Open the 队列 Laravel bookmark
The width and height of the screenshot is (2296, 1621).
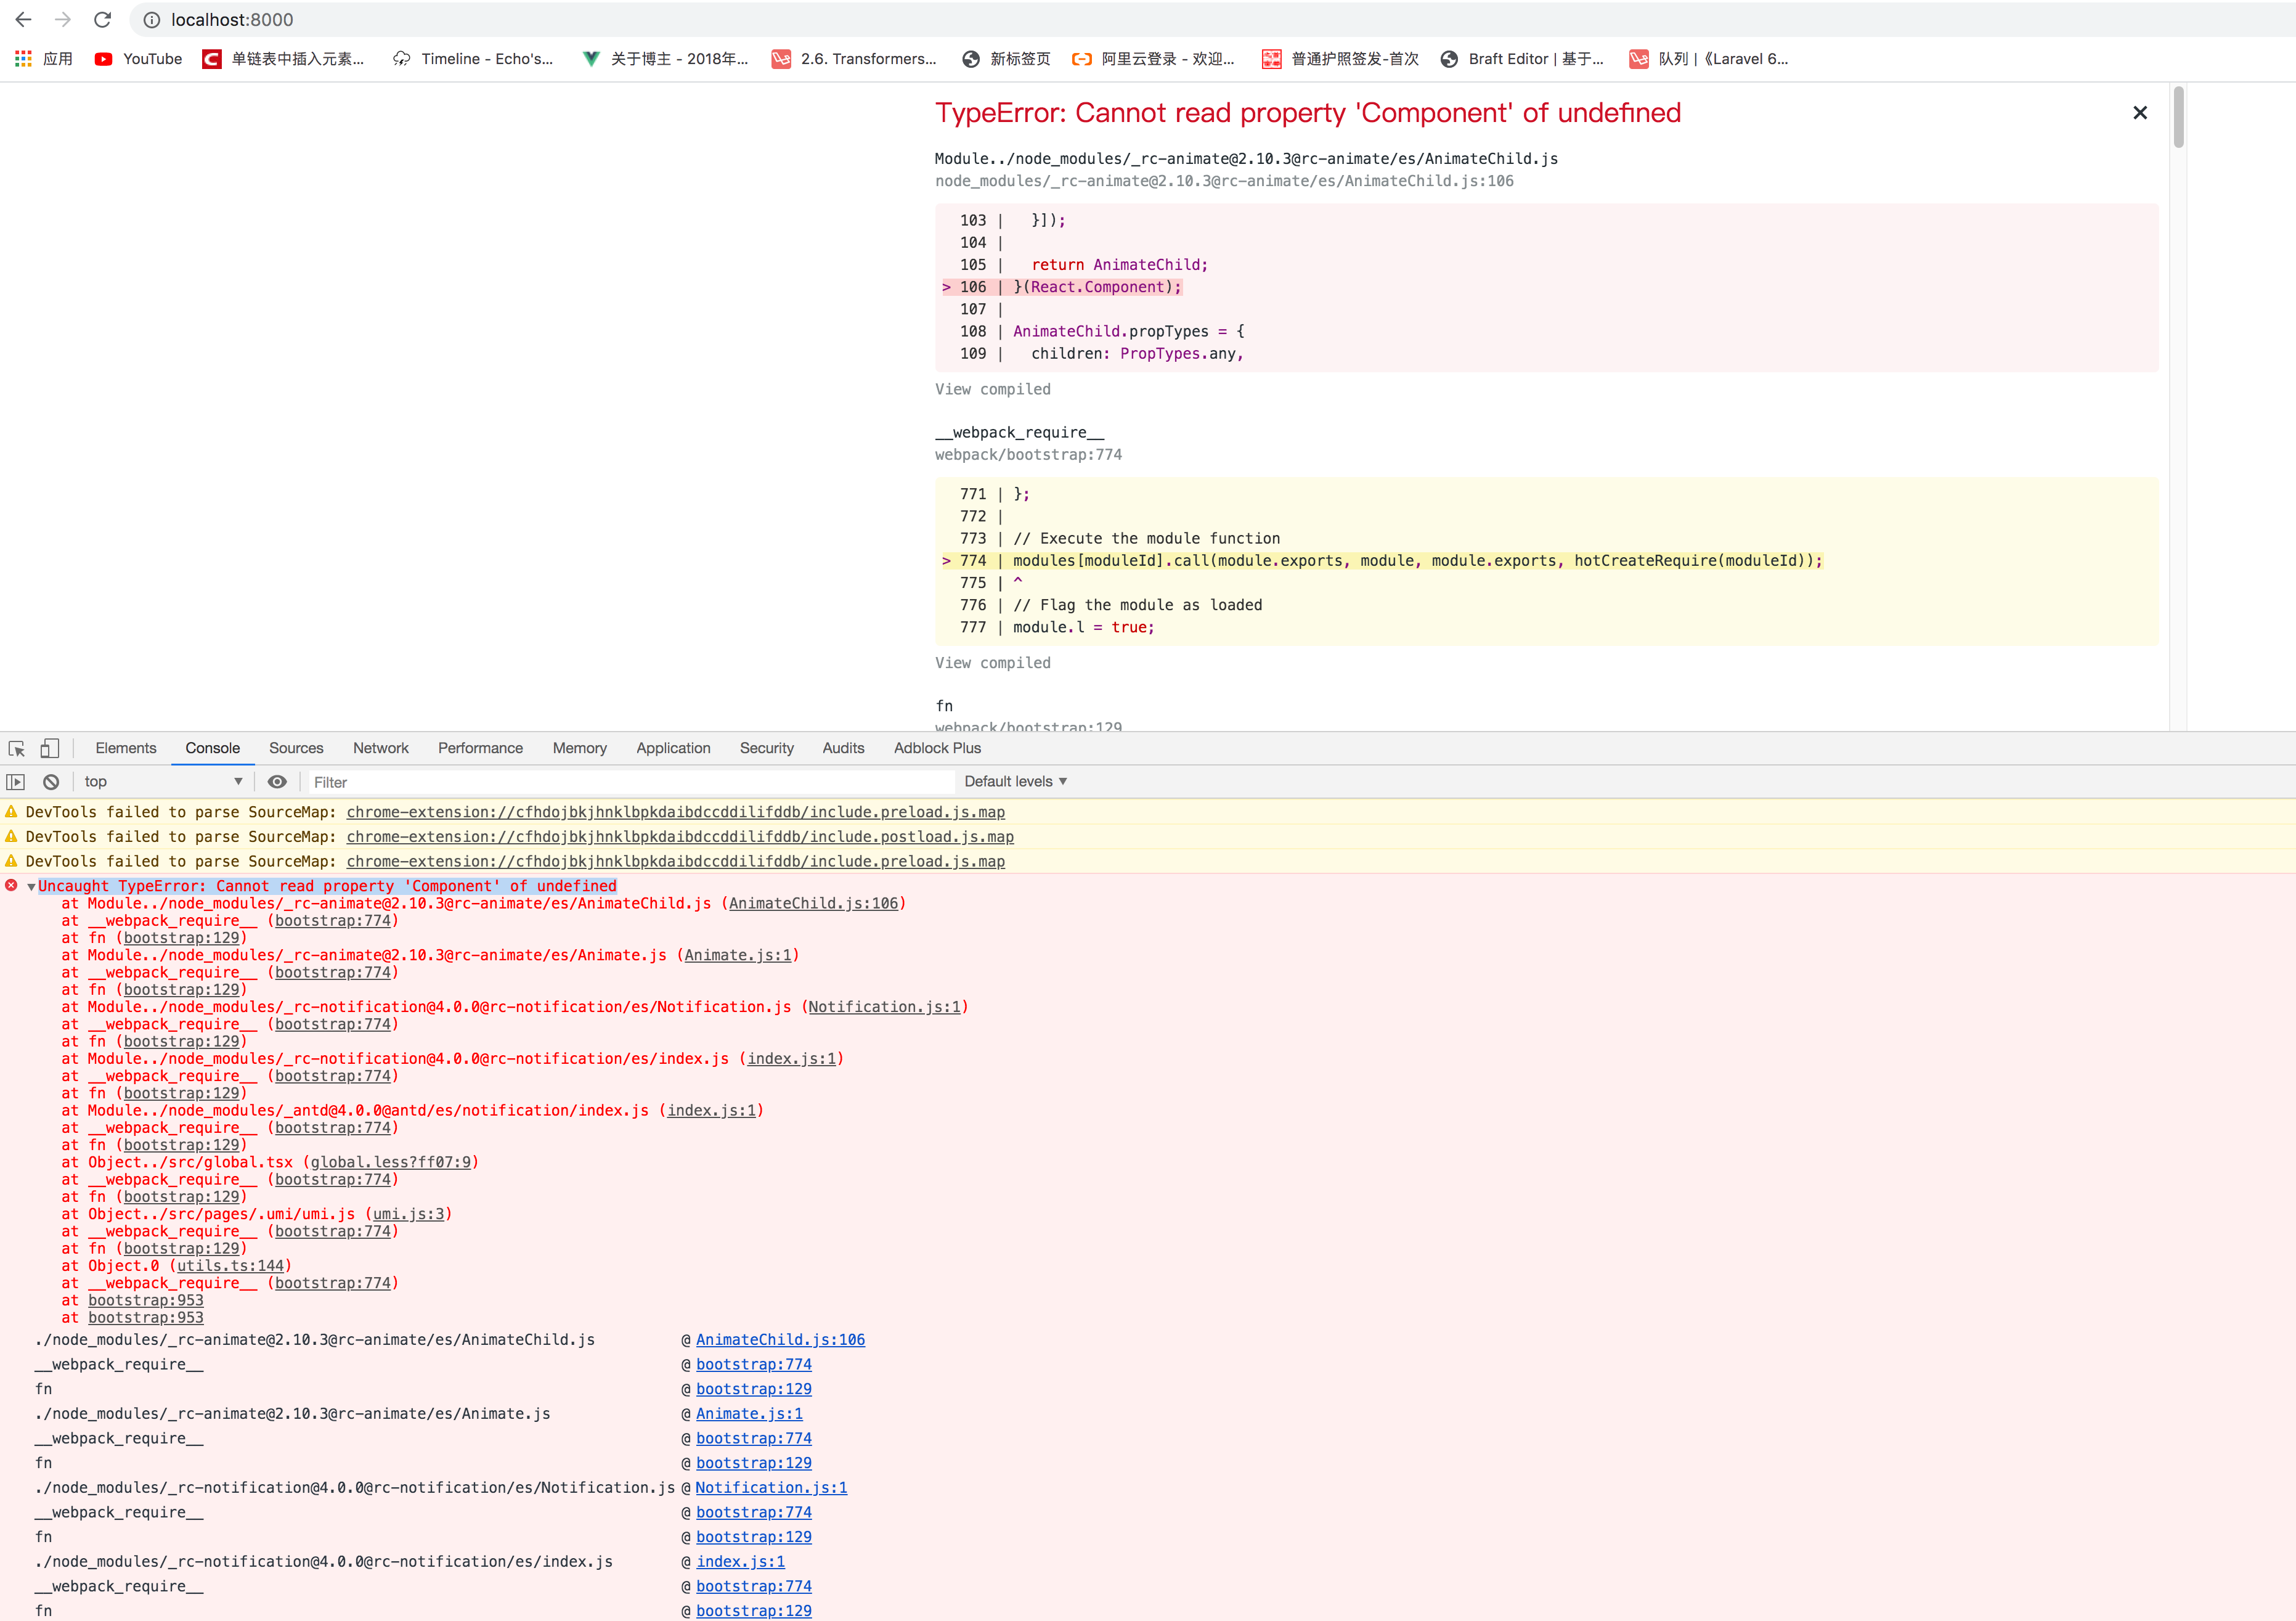[1709, 59]
